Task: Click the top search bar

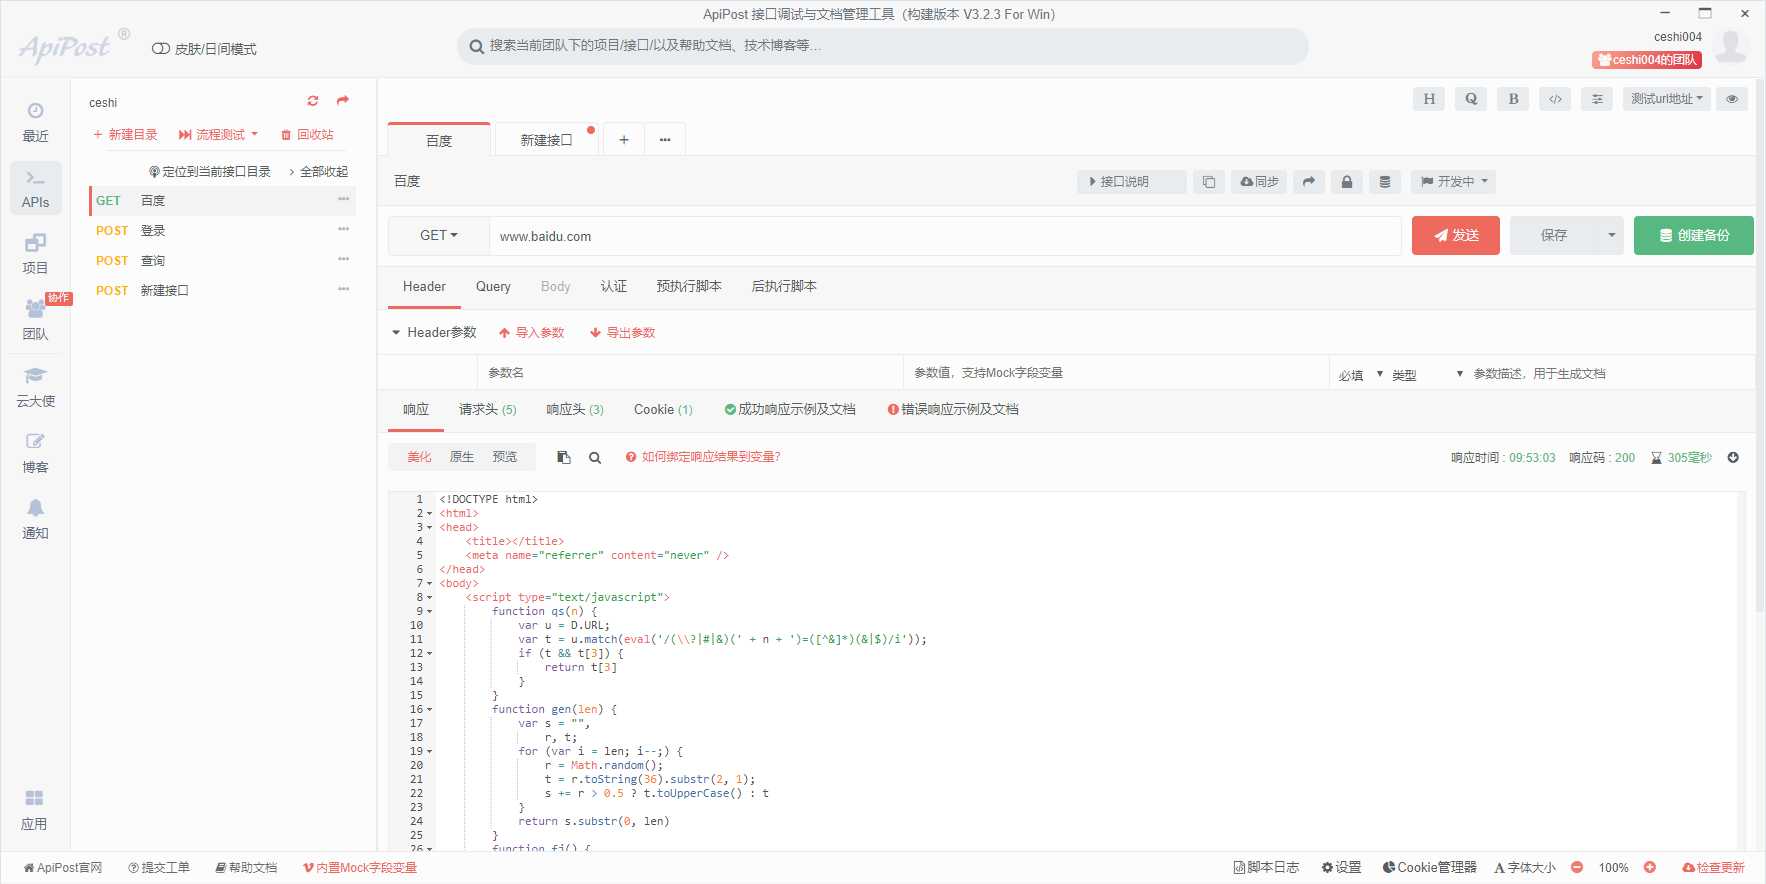Action: (883, 46)
